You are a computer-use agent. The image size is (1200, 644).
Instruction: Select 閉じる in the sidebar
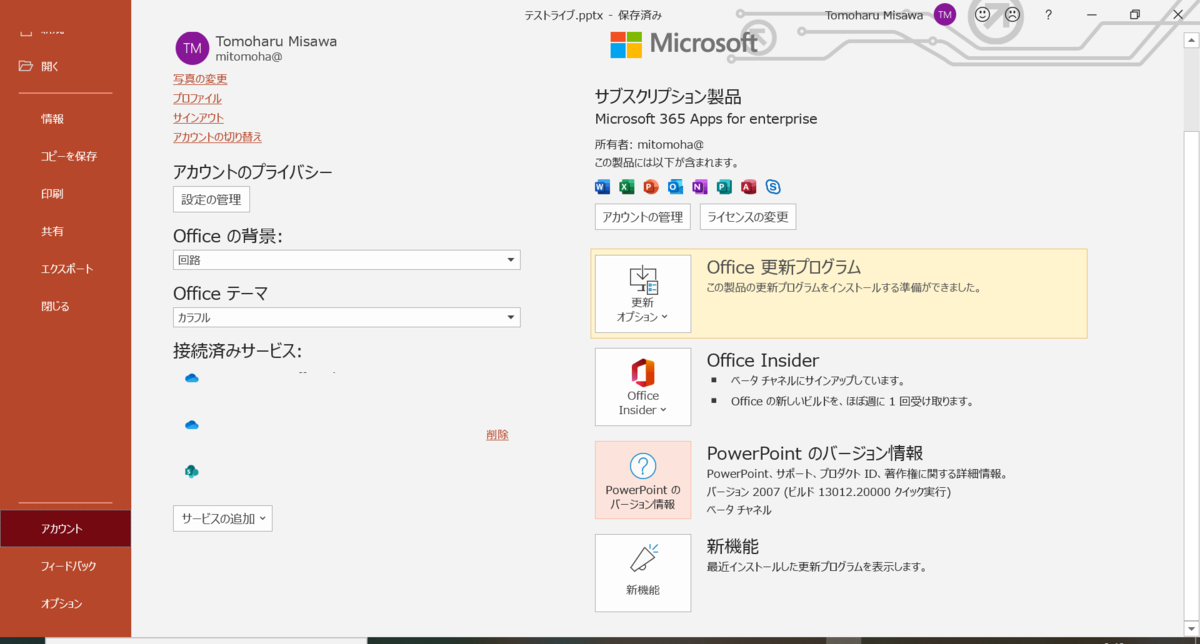56,306
